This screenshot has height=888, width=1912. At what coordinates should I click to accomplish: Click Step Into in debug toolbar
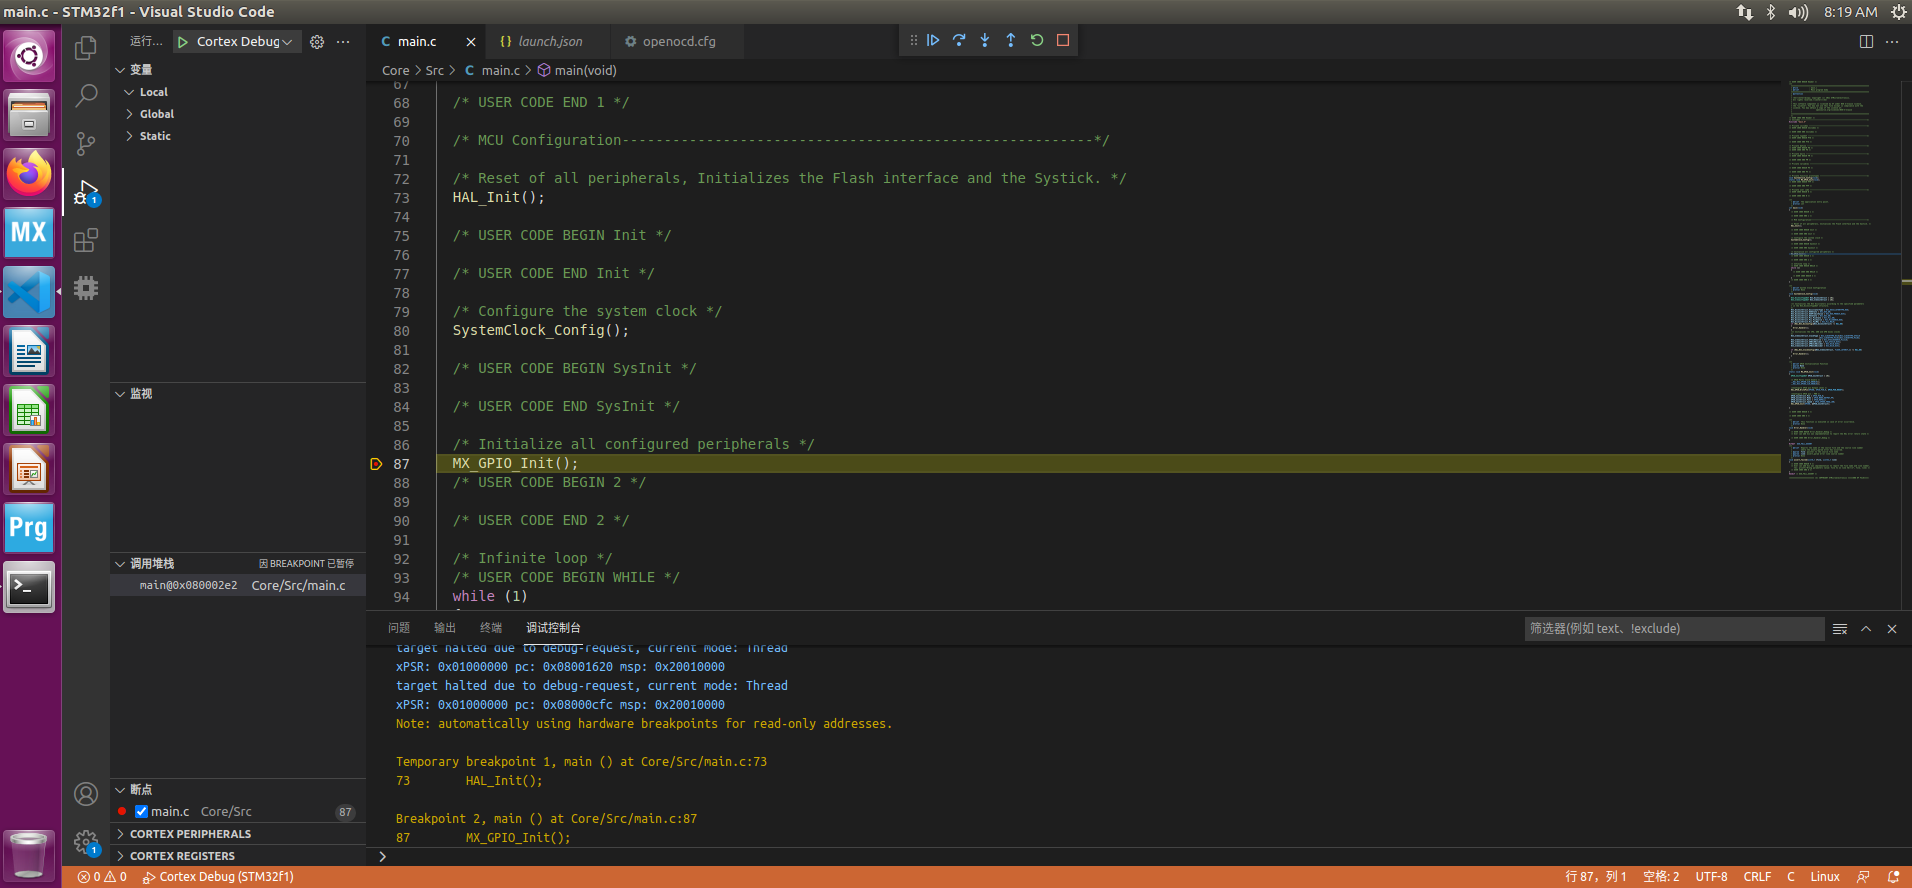click(985, 40)
